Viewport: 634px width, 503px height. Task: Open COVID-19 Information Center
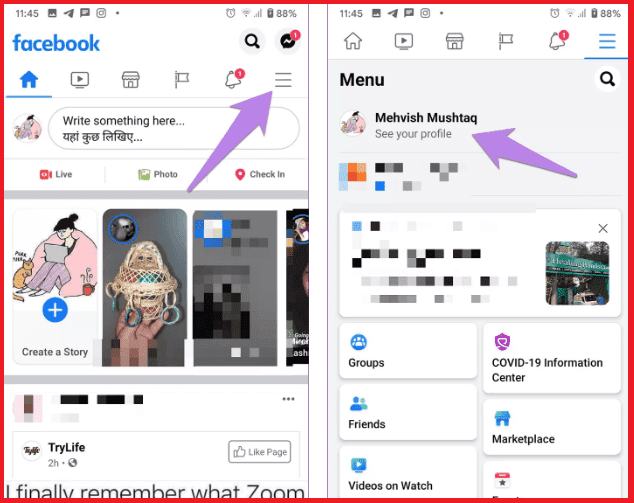(x=552, y=358)
